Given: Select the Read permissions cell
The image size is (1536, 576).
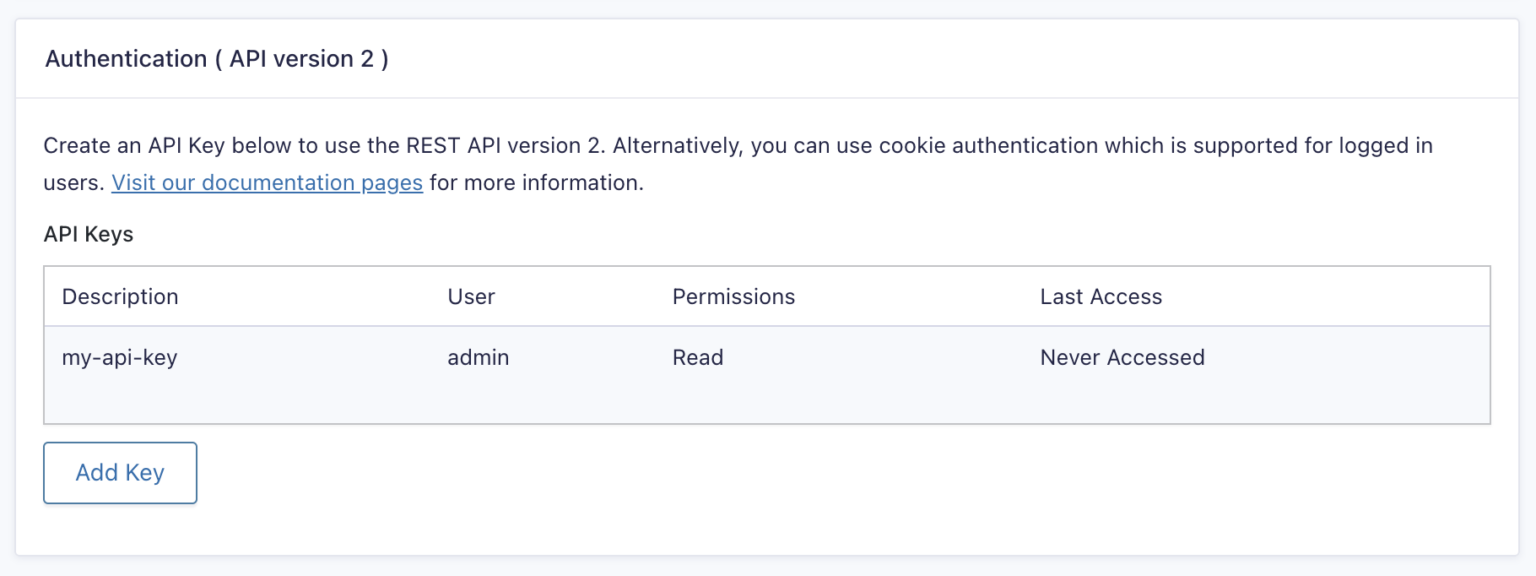Looking at the screenshot, I should (x=697, y=358).
